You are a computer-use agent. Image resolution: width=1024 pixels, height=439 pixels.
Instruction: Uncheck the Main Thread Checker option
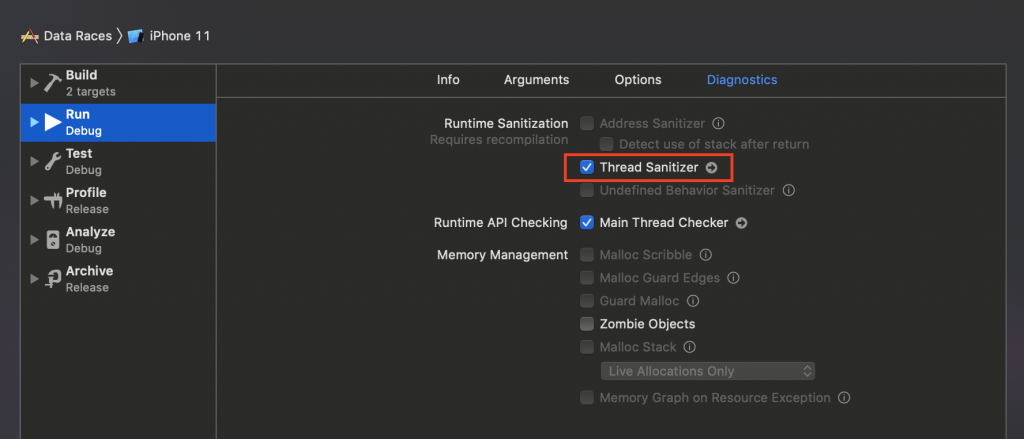coord(587,223)
